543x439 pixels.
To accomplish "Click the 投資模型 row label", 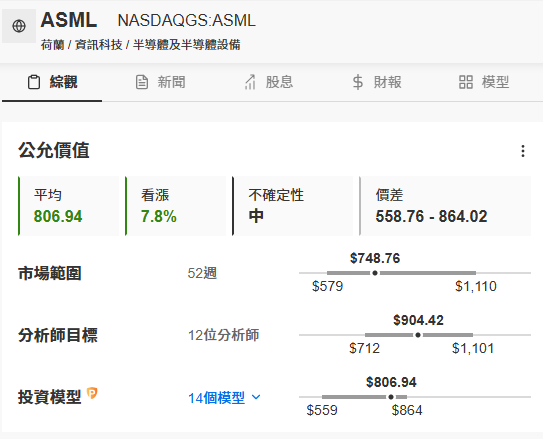I will click(50, 397).
